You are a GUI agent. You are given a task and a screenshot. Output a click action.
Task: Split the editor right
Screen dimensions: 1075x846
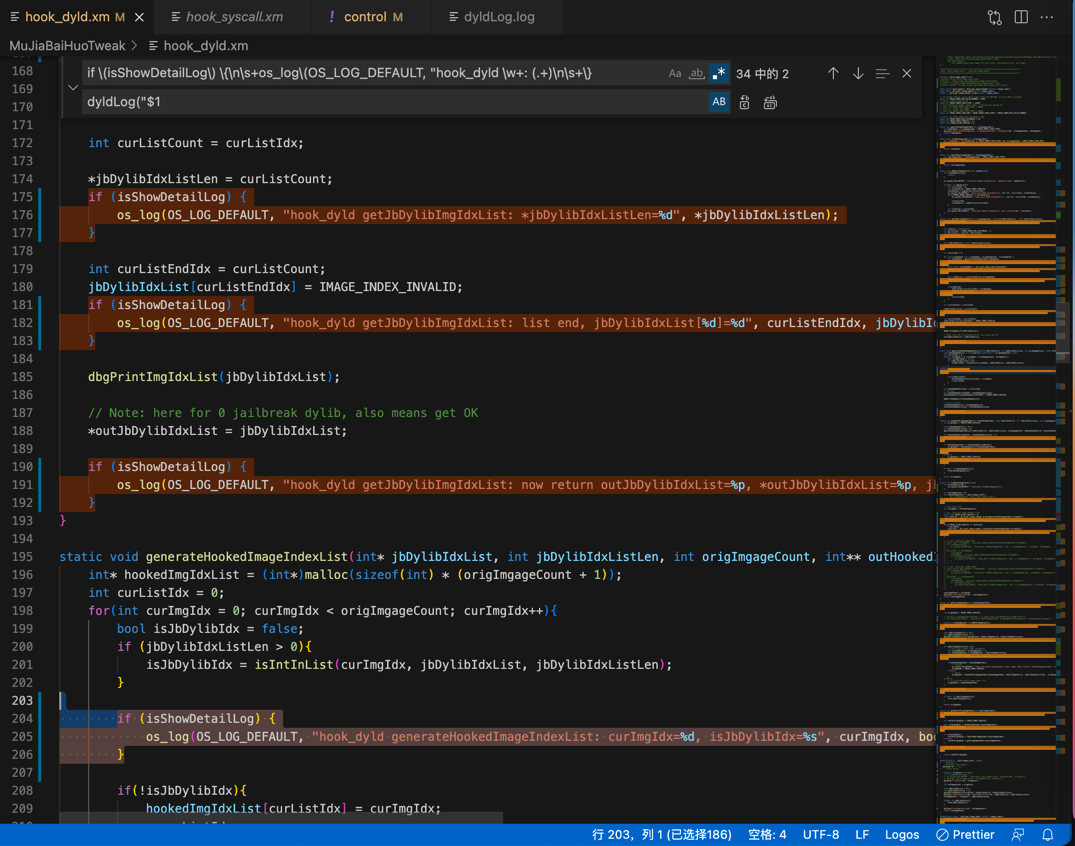click(x=1021, y=17)
